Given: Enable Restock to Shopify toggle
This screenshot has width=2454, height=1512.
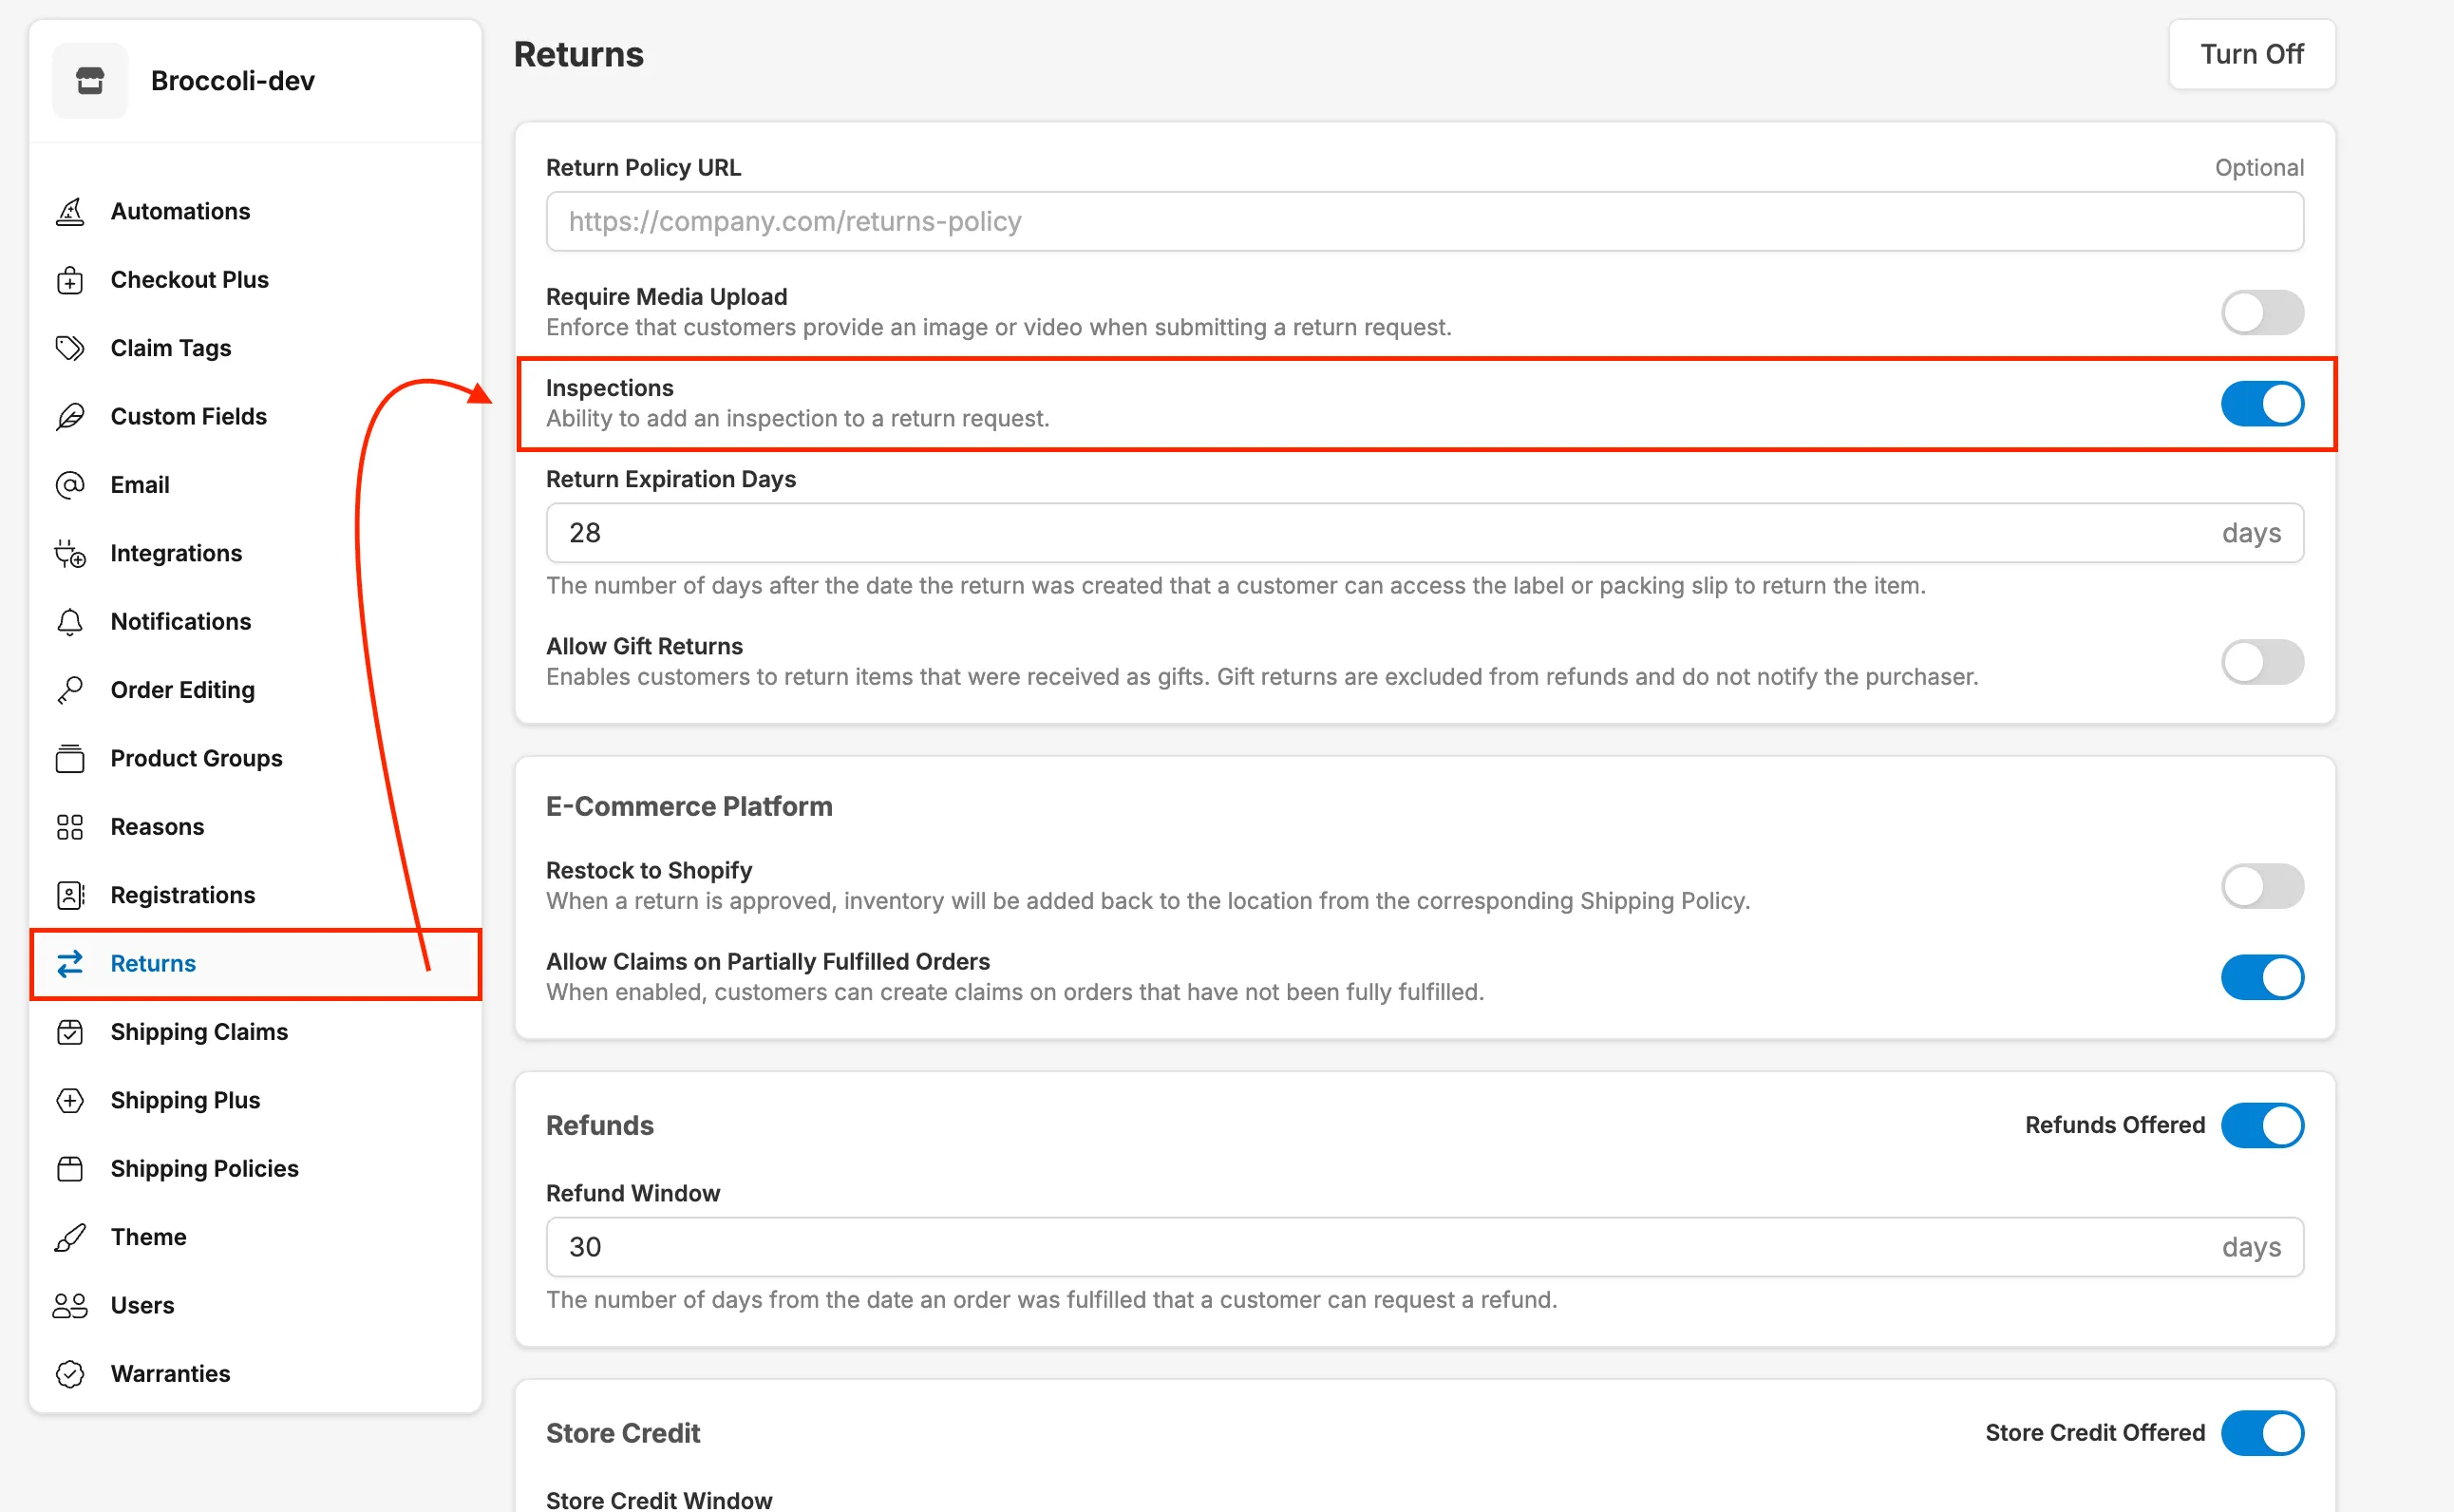Looking at the screenshot, I should tap(2261, 885).
